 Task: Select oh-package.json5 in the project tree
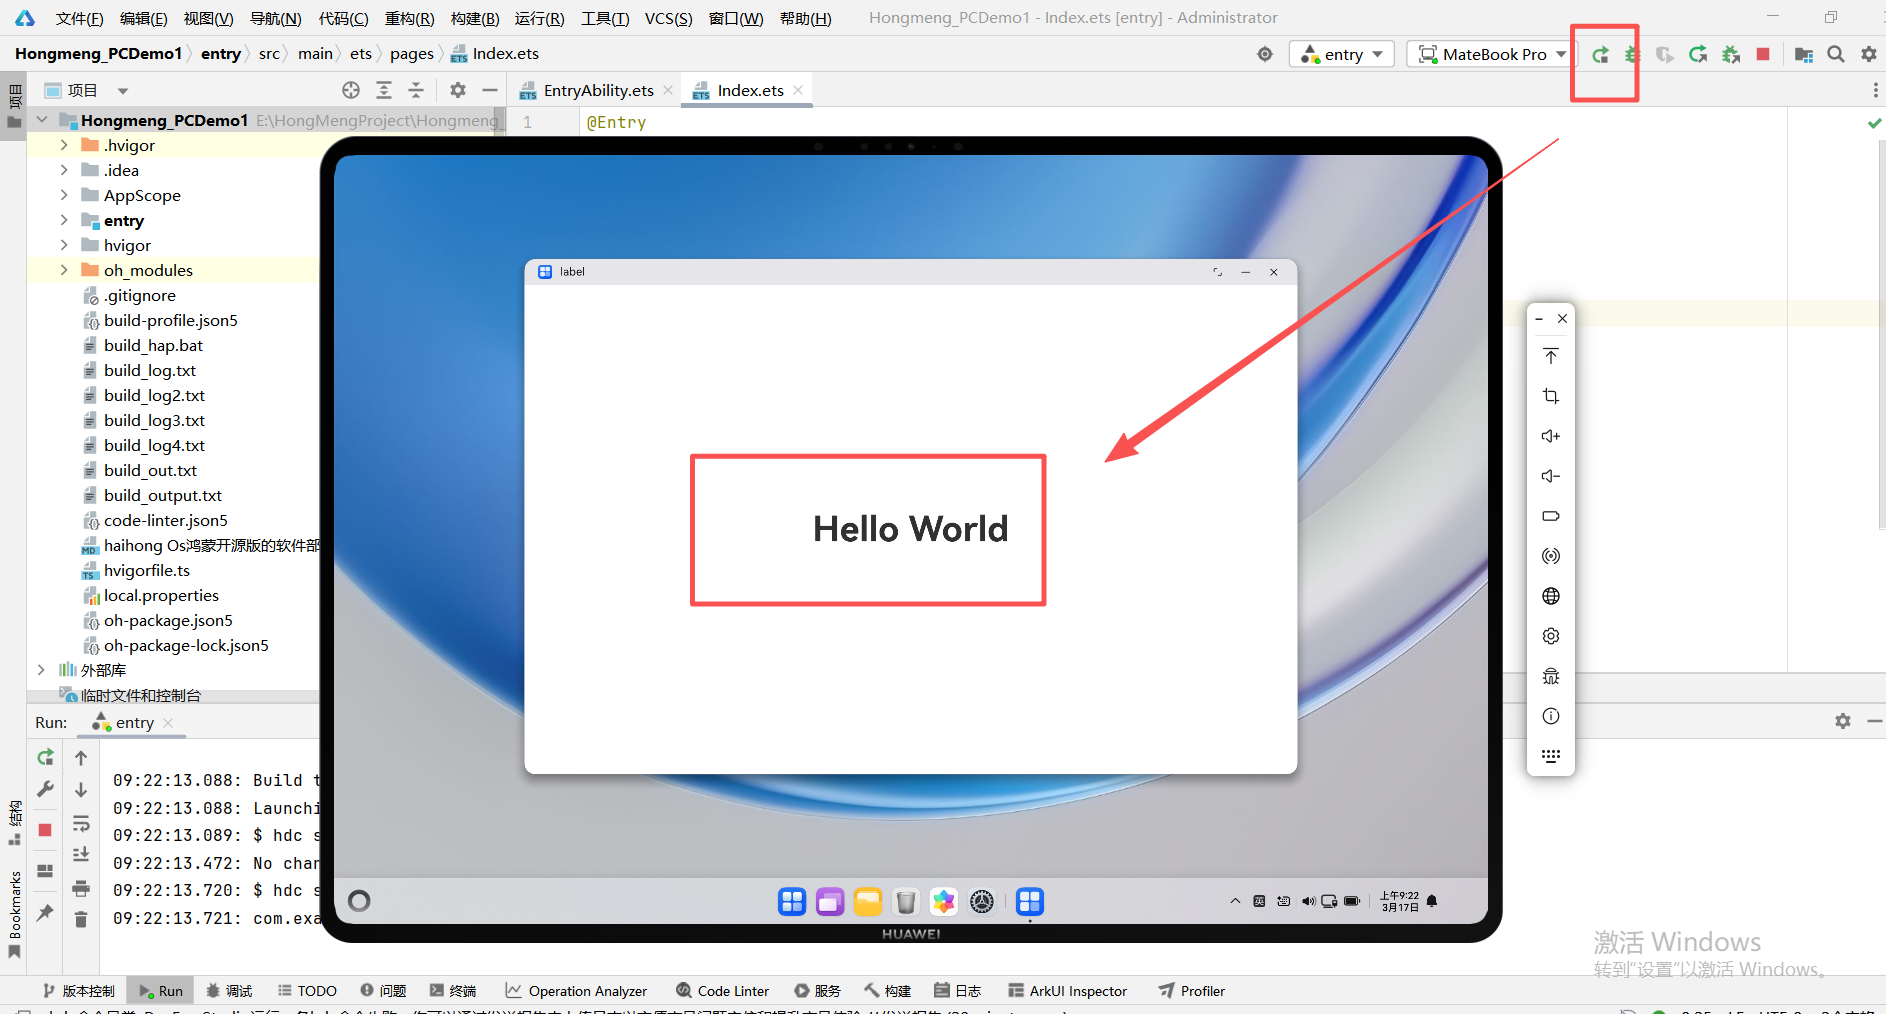(168, 620)
